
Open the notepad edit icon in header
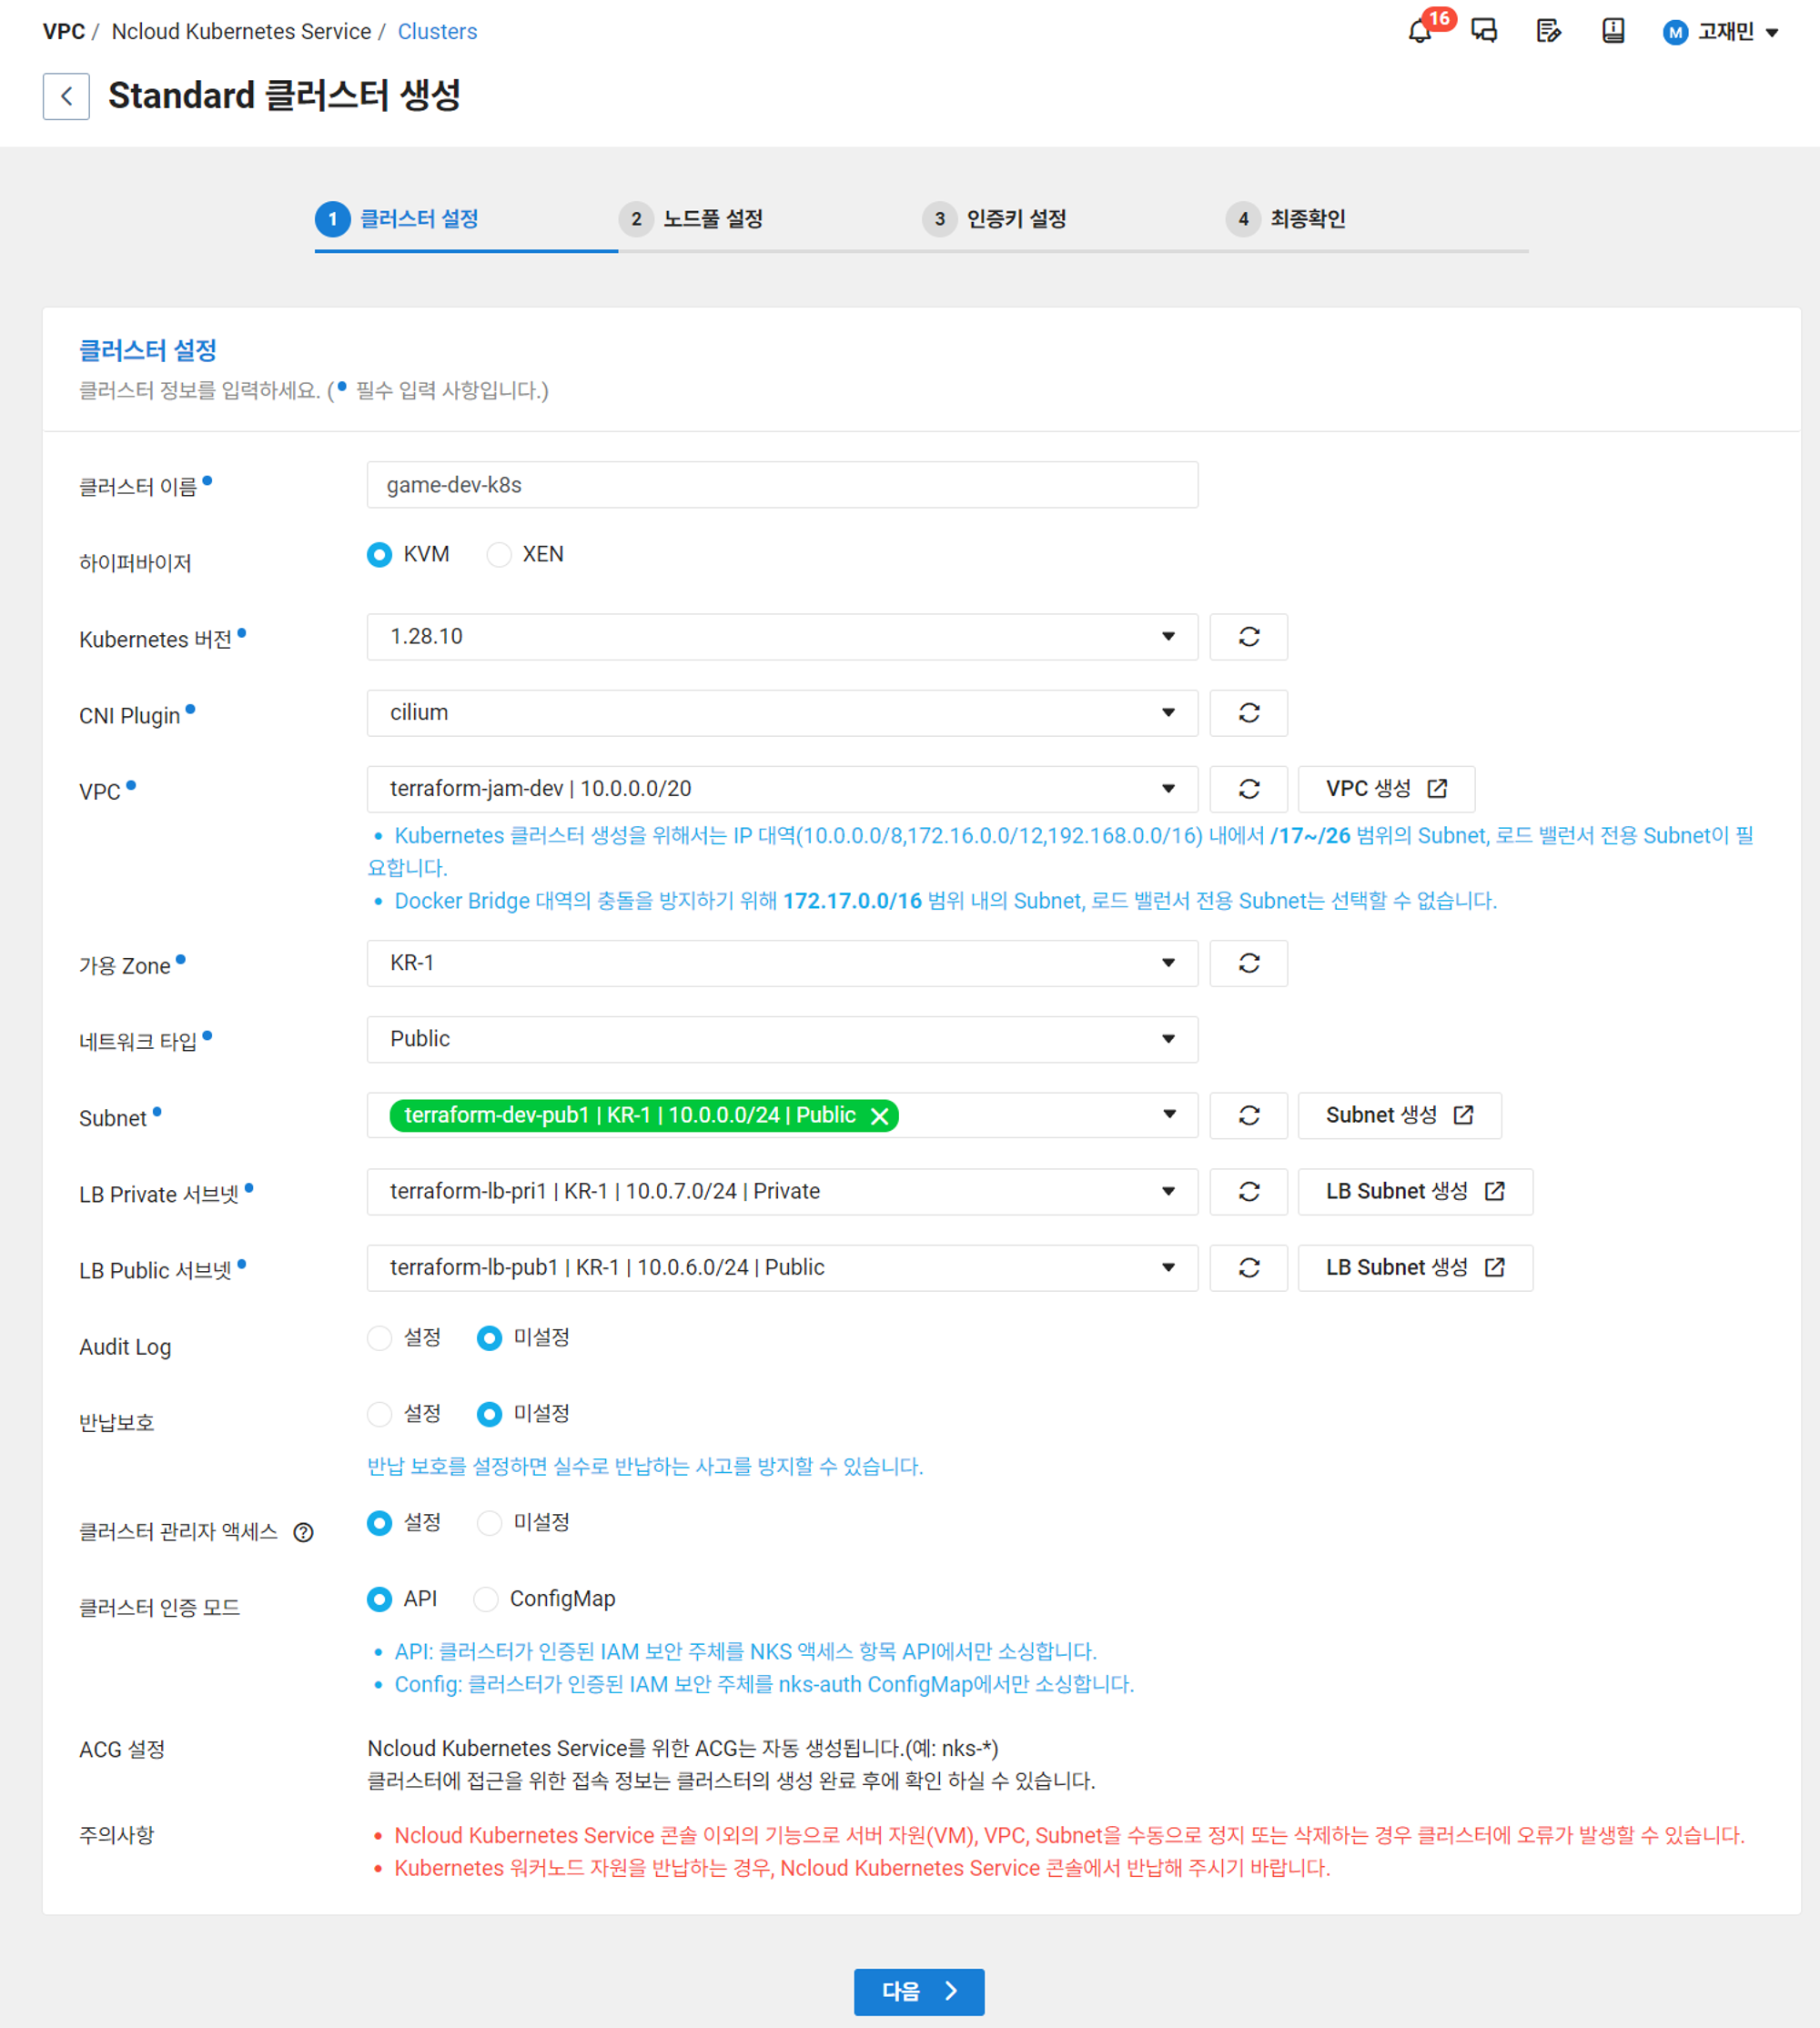(1548, 31)
